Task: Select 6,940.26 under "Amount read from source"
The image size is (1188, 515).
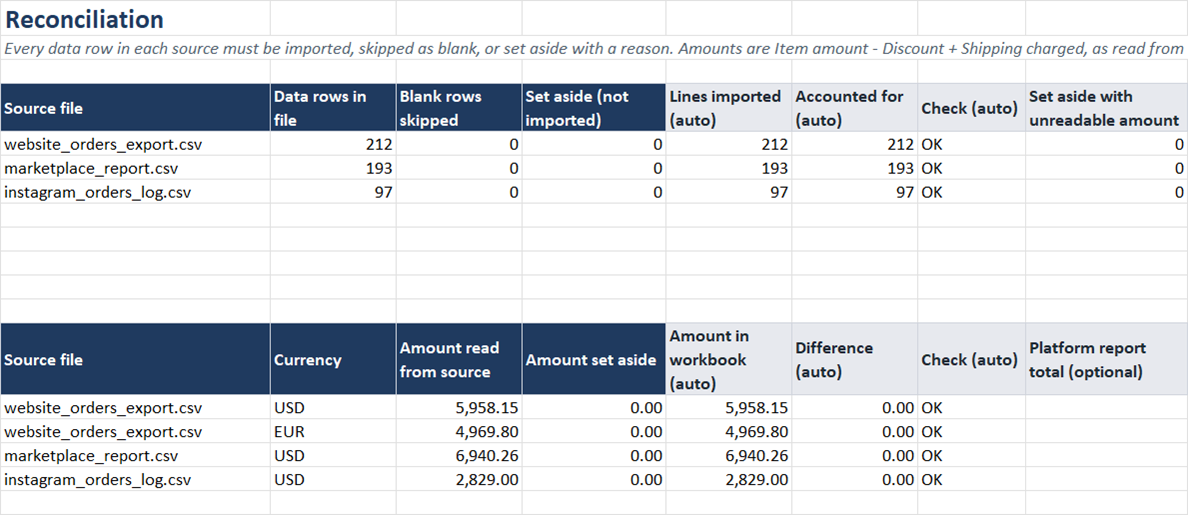Action: click(458, 456)
